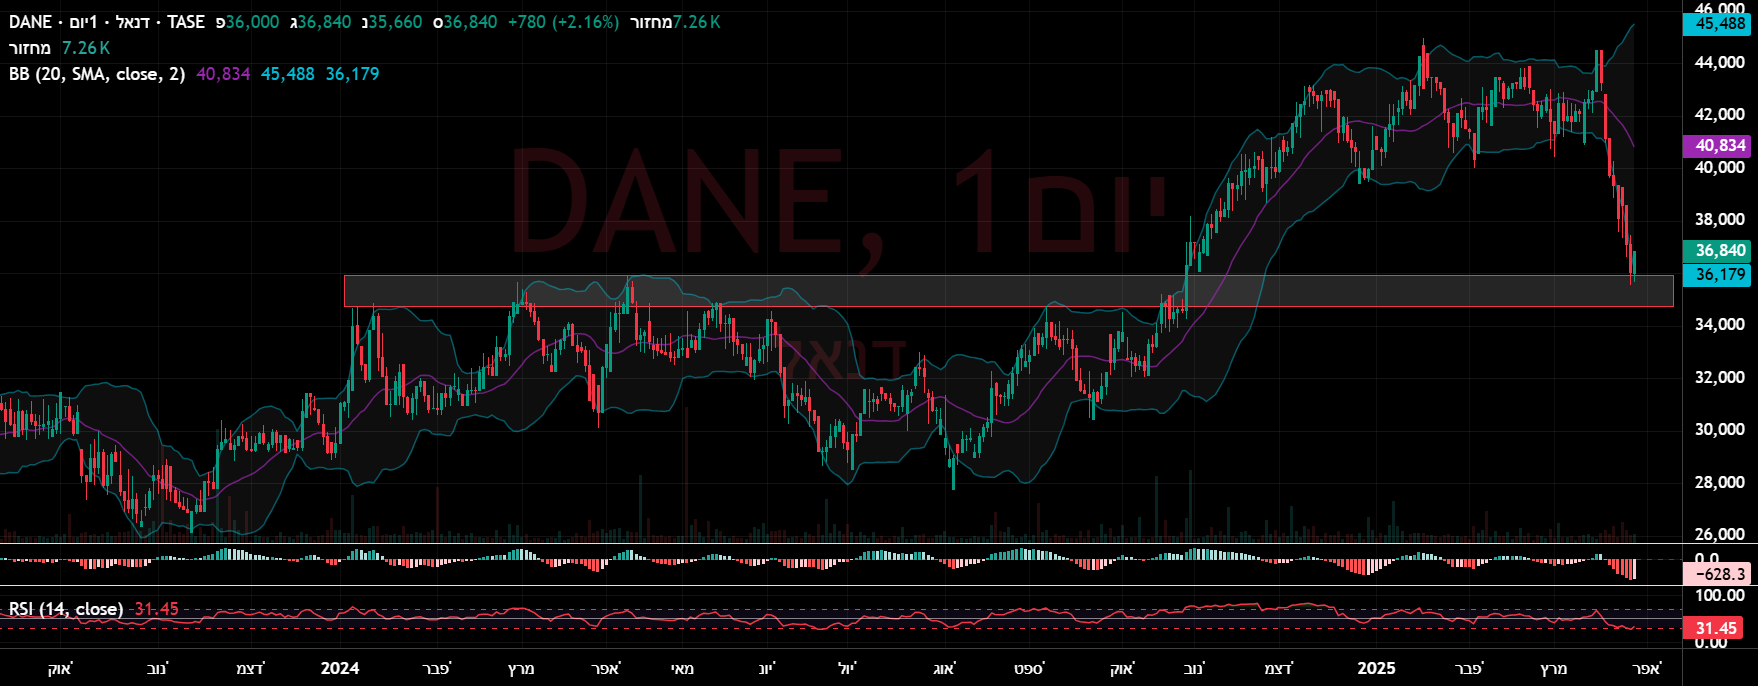Click the 28,000 price axis label

[1720, 483]
